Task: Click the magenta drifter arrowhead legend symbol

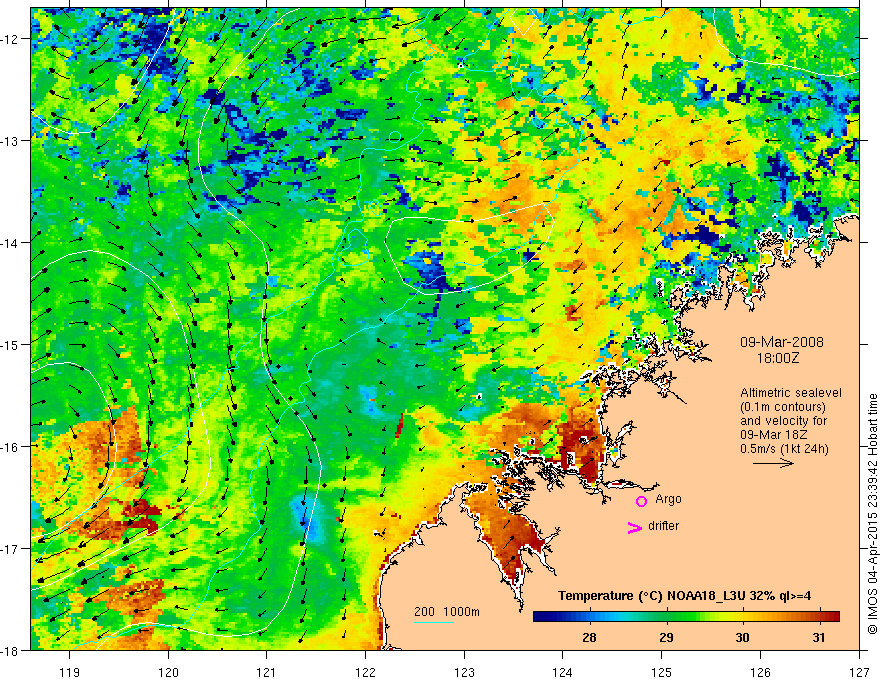Action: [x=634, y=528]
